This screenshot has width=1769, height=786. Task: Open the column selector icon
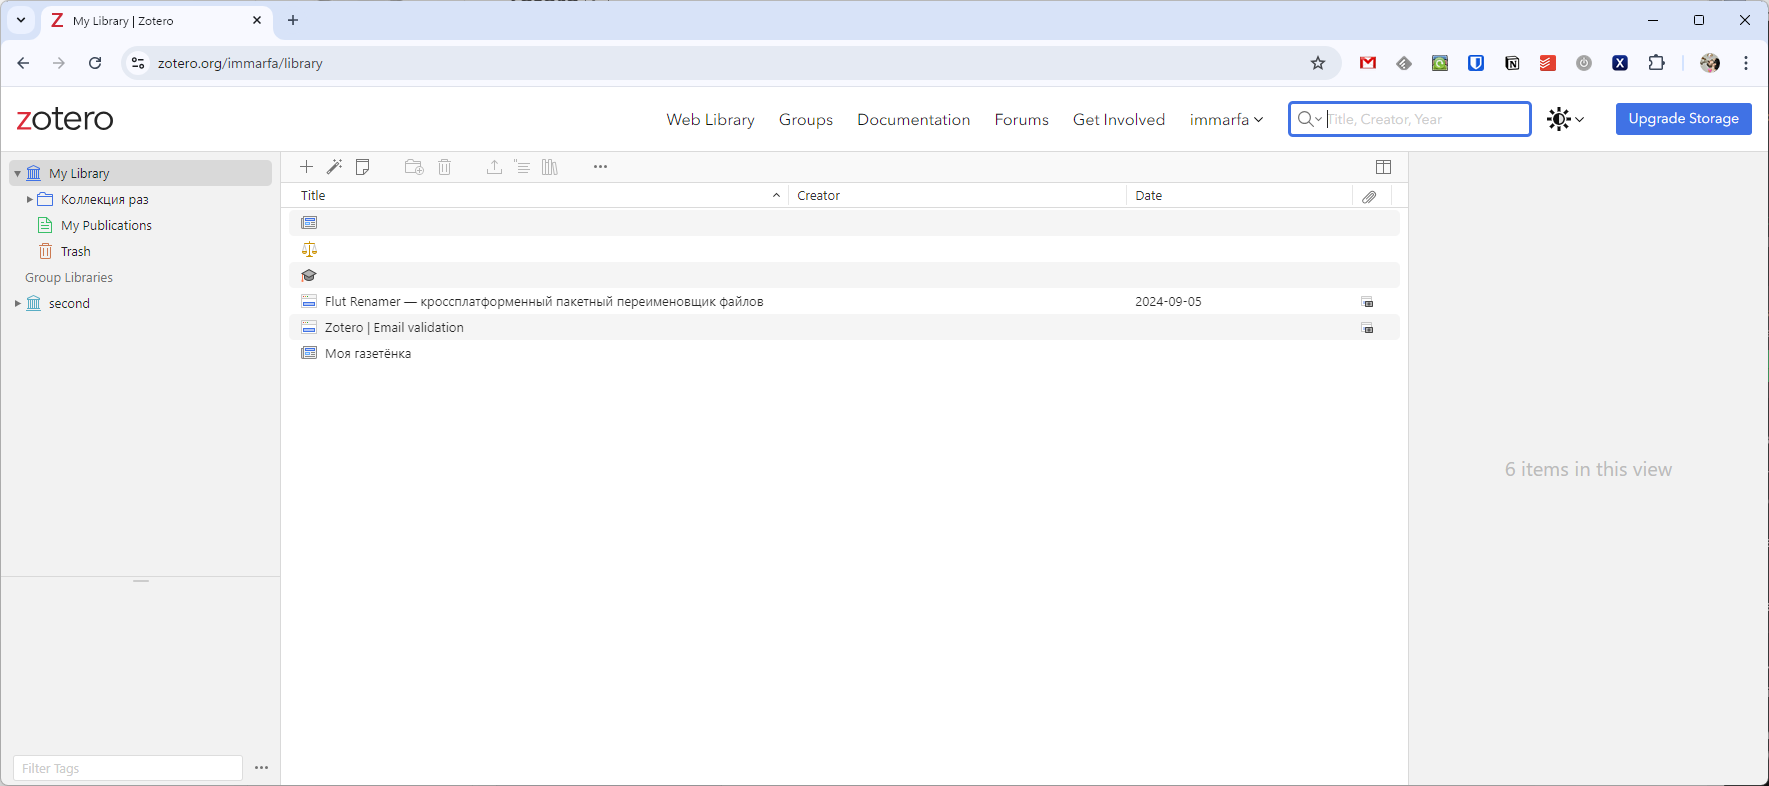tap(1383, 167)
